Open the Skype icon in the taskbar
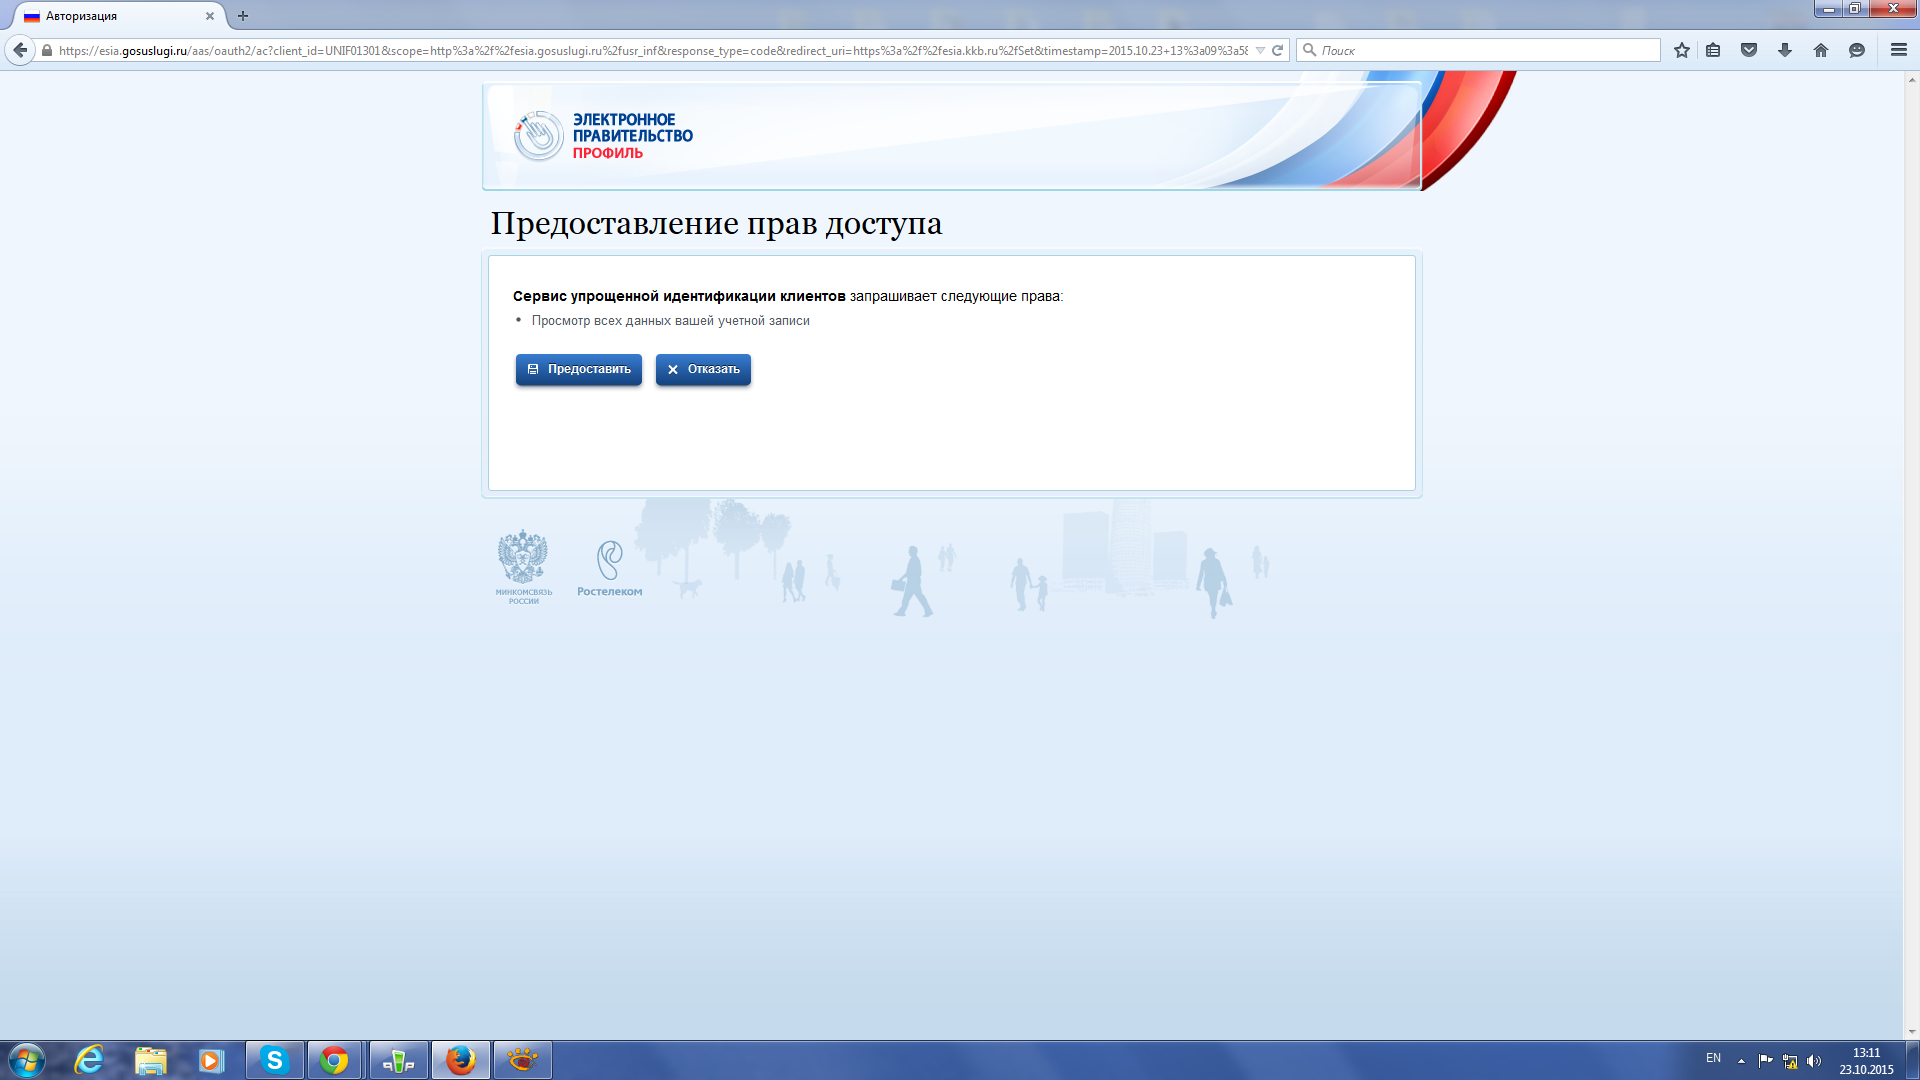 pos(274,1060)
